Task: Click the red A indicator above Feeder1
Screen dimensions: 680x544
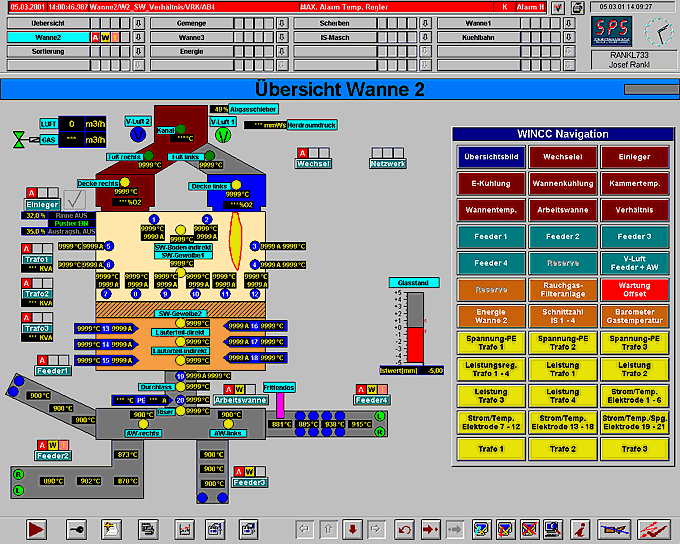Action: 42,360
